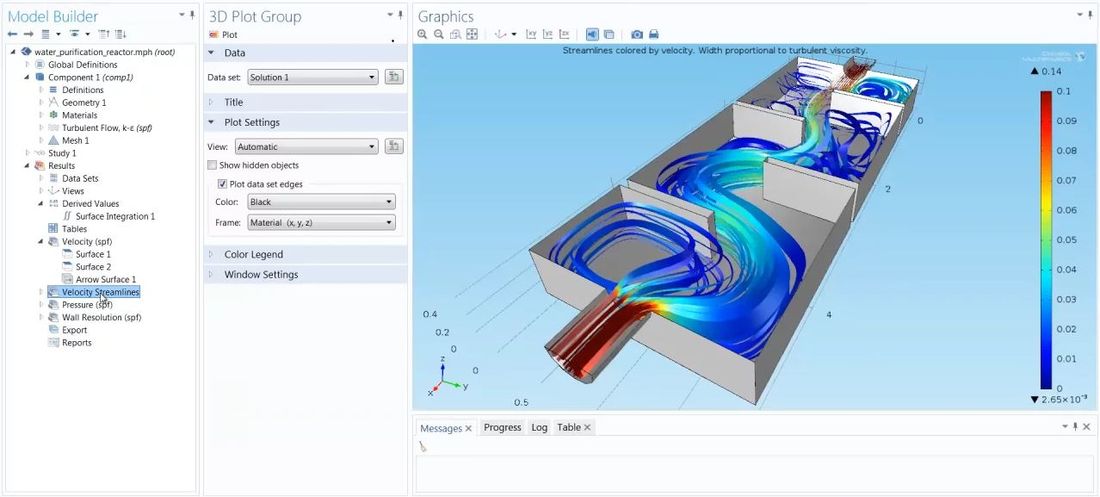Expand the Study 1 tree node arrow
The width and height of the screenshot is (1100, 497).
coord(27,153)
